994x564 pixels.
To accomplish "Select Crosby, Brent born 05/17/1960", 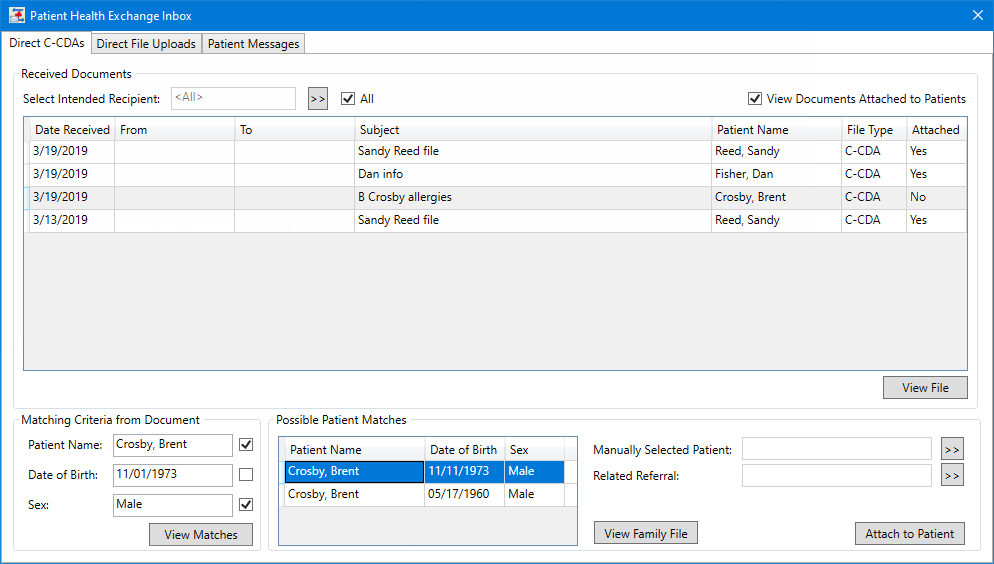I will 355,494.
